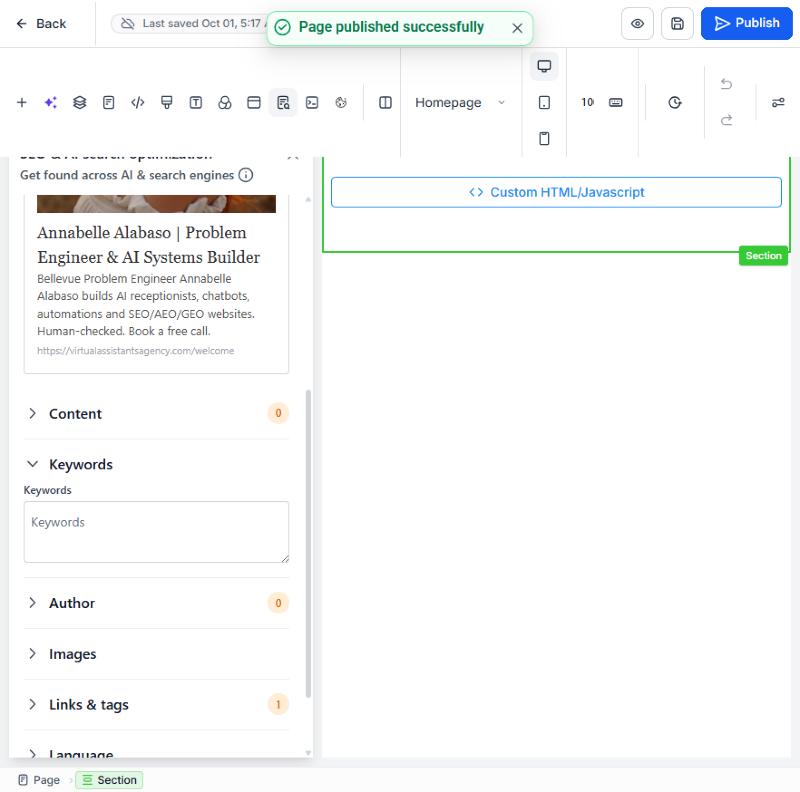Click the Last saved timestamp
This screenshot has width=800, height=792.
coord(204,23)
